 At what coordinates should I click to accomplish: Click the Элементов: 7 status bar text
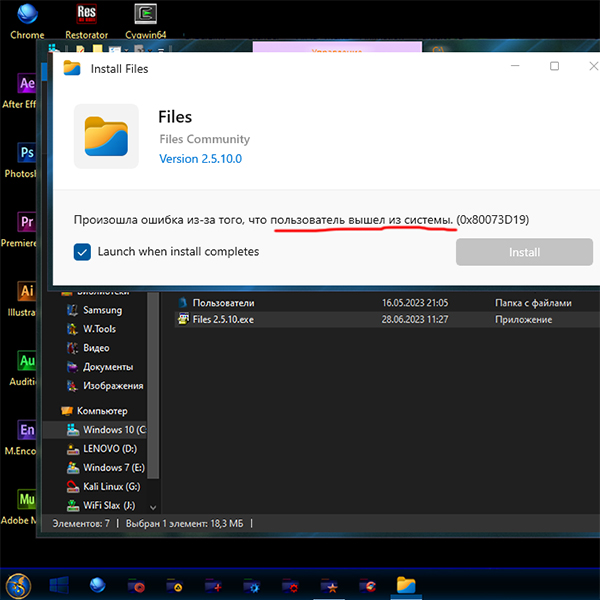[81, 523]
